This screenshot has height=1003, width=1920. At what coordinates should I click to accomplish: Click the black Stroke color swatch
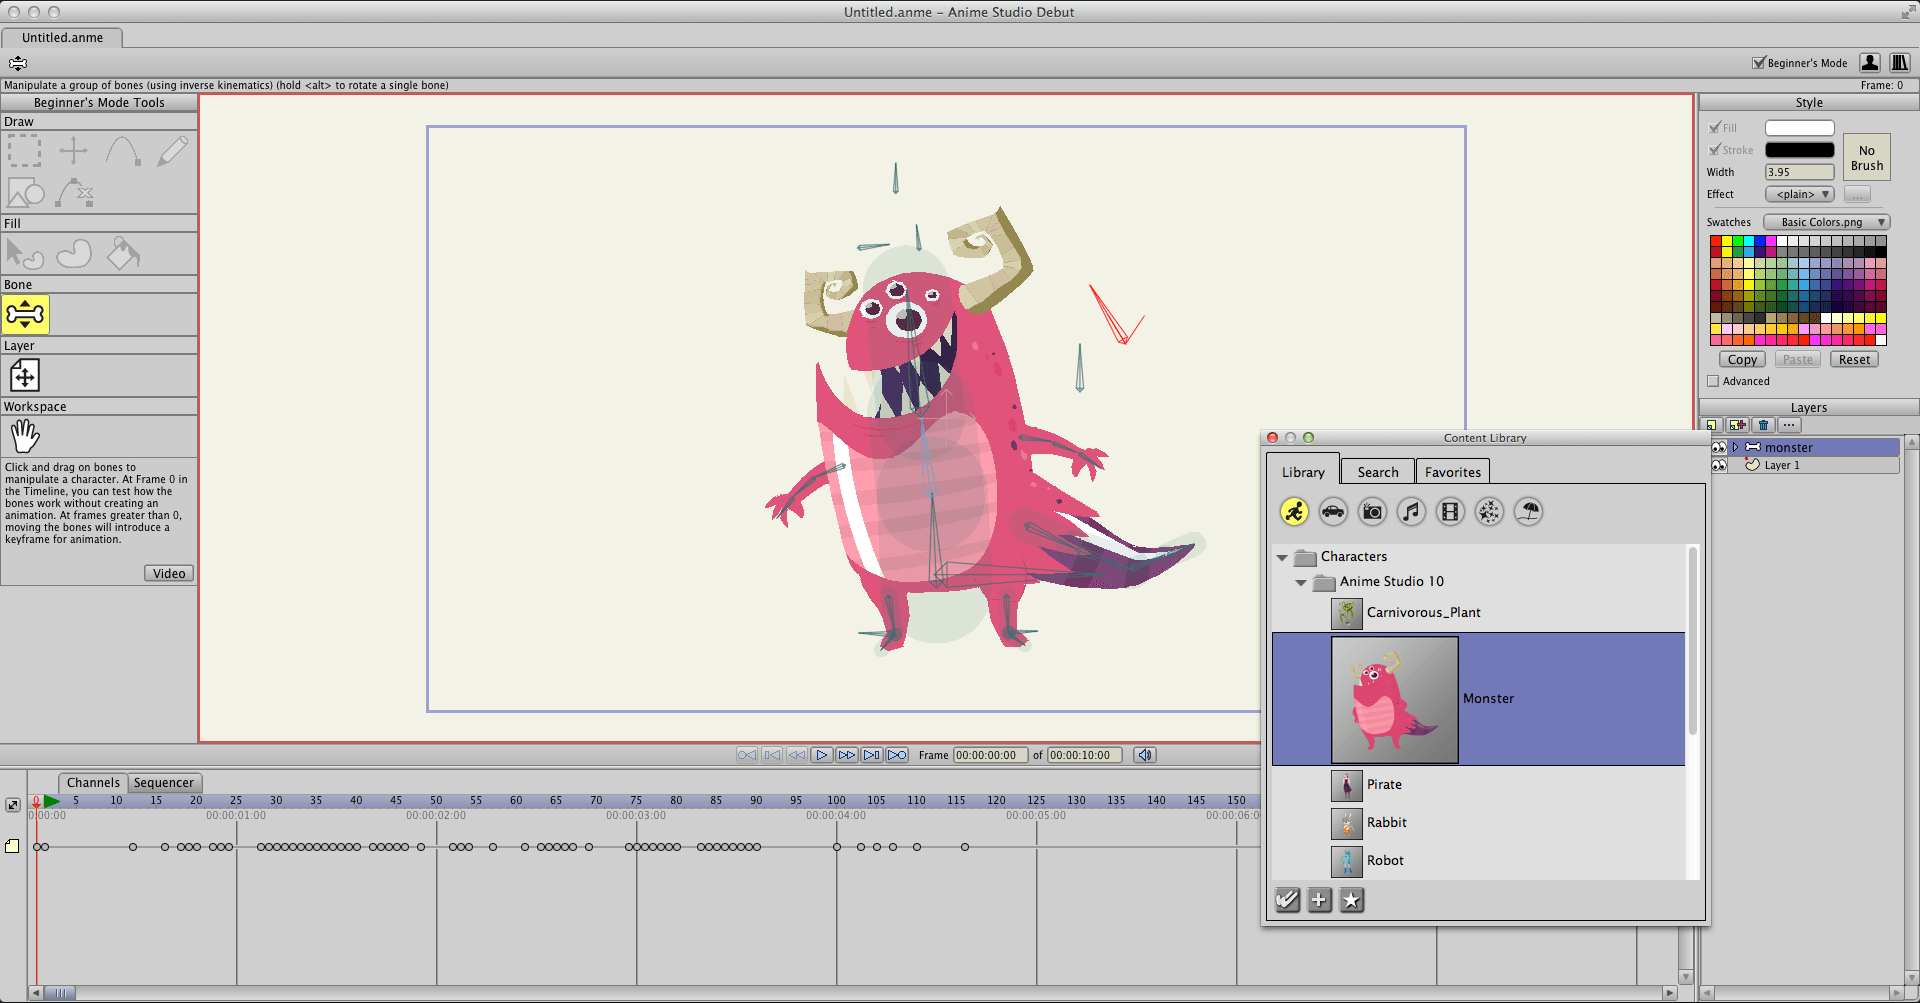tap(1799, 150)
